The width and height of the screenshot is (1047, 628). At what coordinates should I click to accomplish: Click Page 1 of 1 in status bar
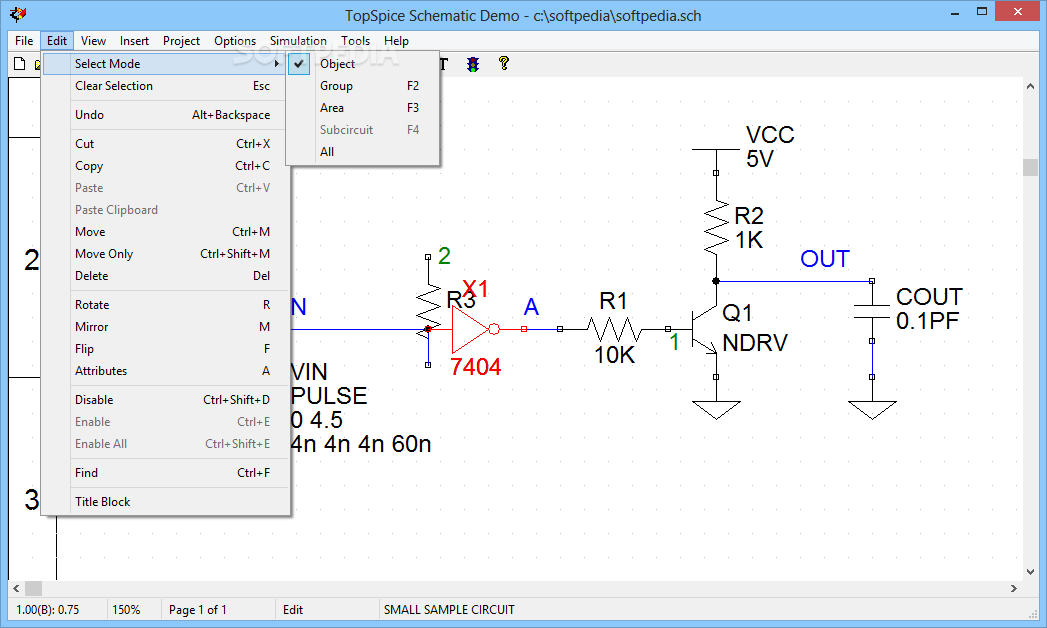pyautogui.click(x=198, y=610)
